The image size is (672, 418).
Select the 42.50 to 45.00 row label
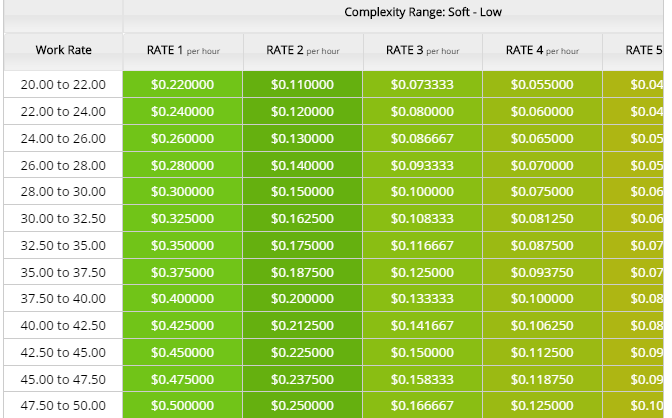coord(63,353)
